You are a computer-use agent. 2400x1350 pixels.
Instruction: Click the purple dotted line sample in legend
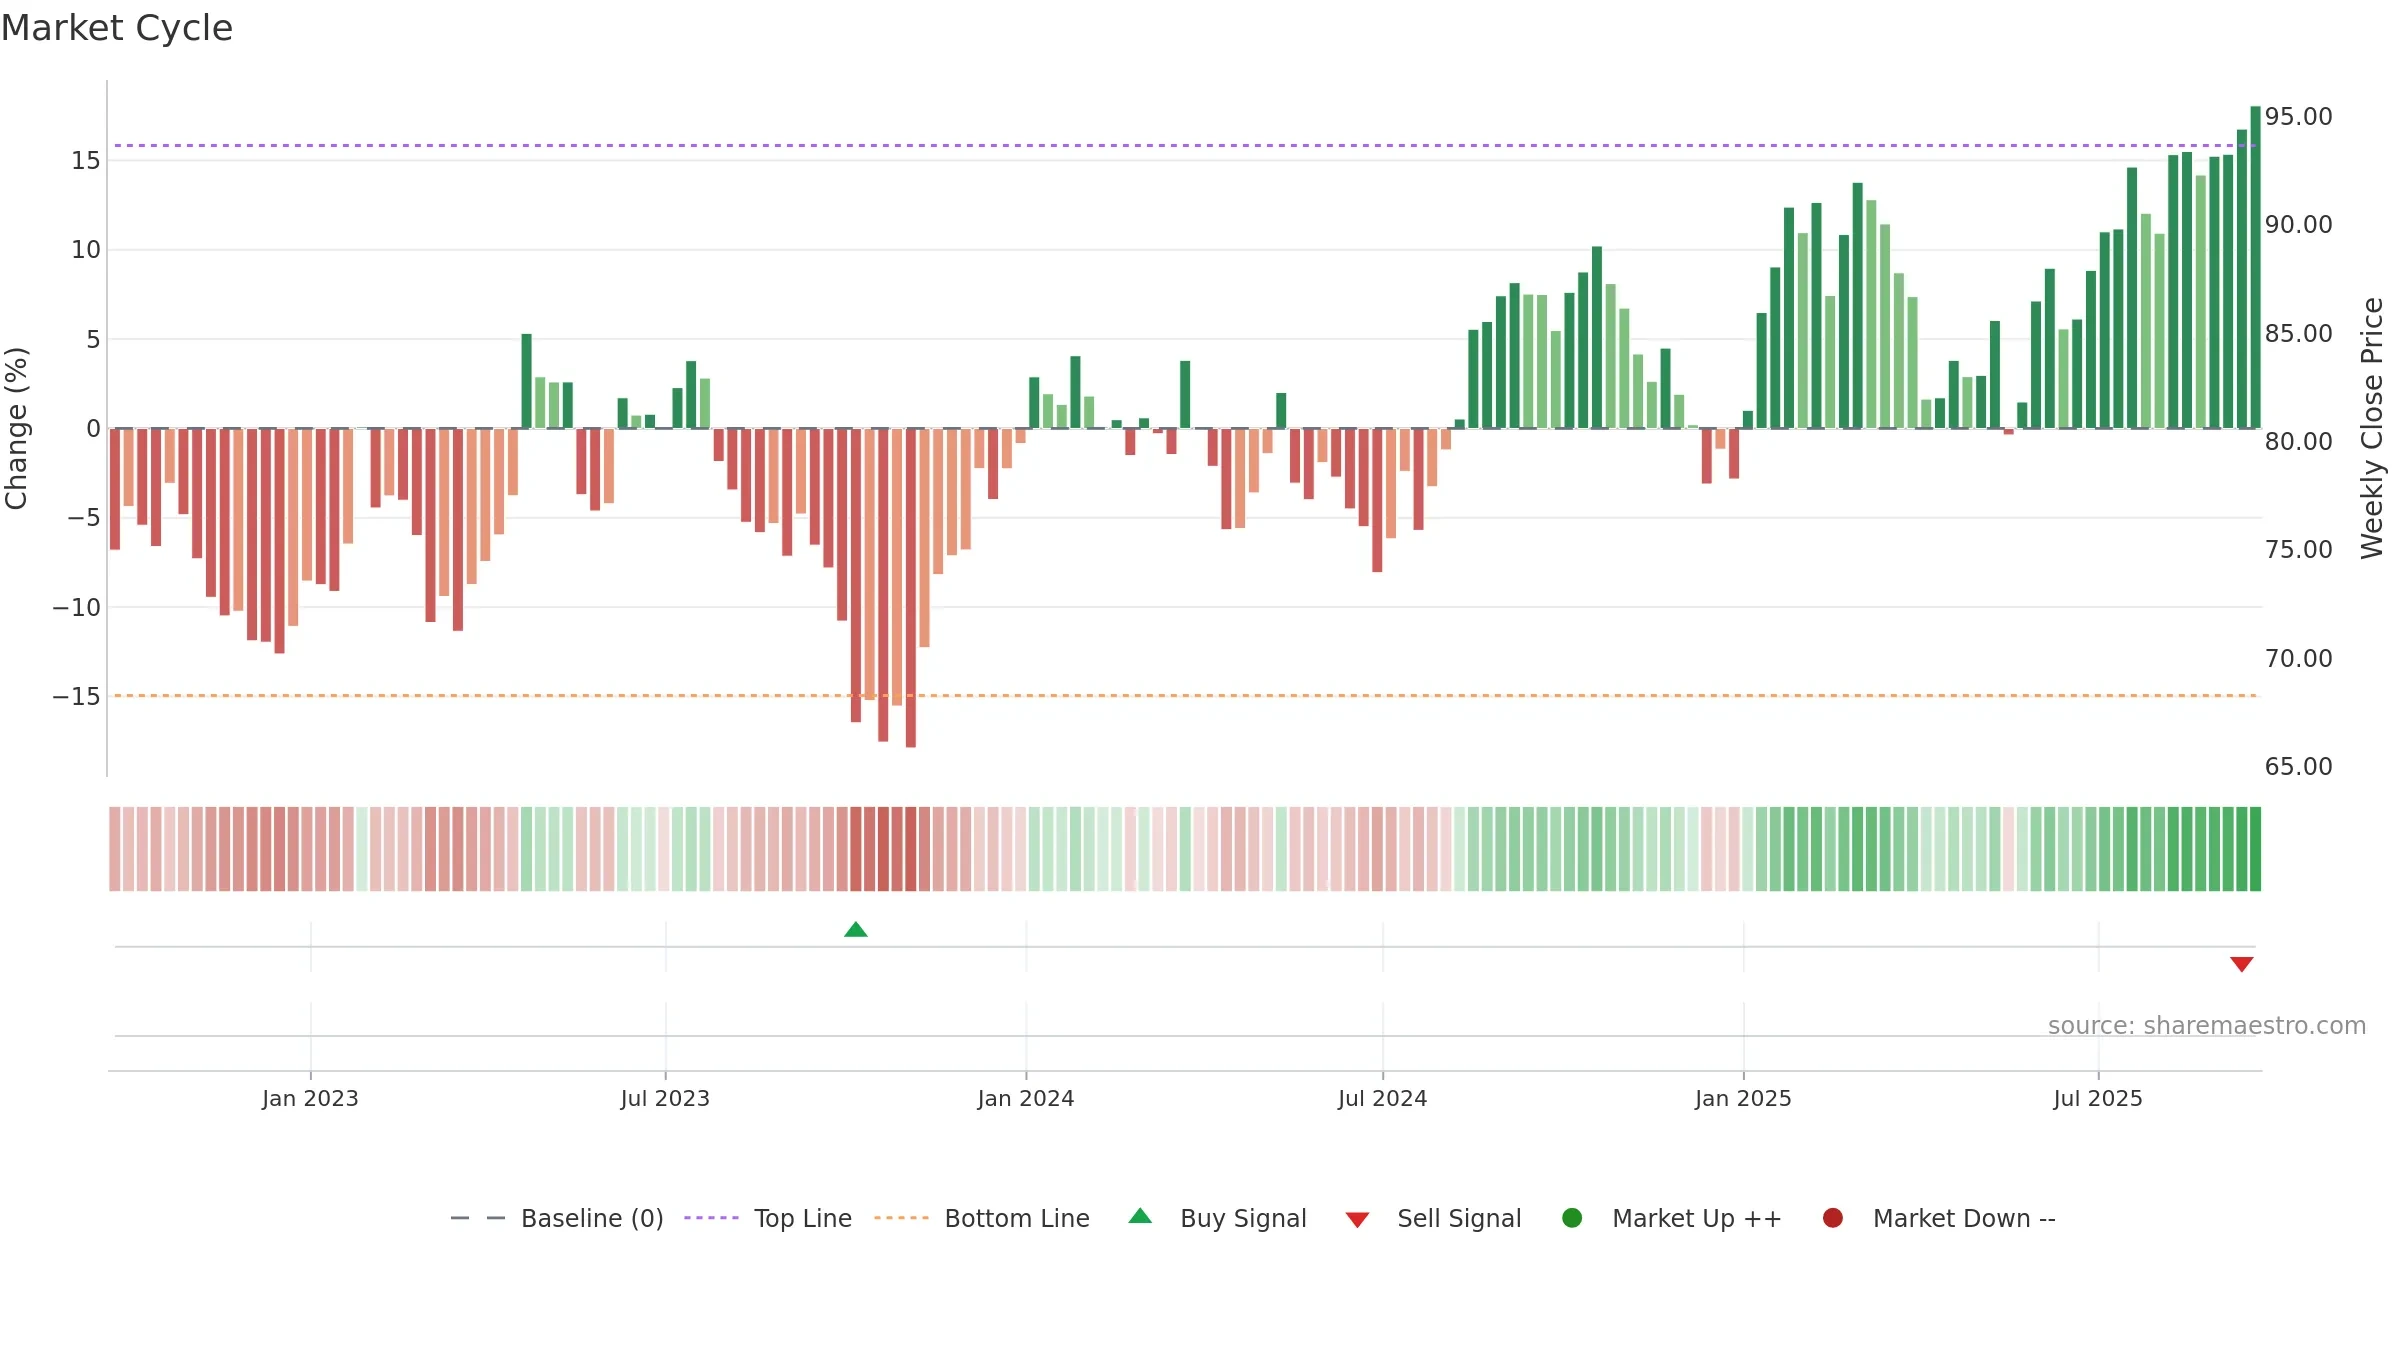click(711, 1218)
